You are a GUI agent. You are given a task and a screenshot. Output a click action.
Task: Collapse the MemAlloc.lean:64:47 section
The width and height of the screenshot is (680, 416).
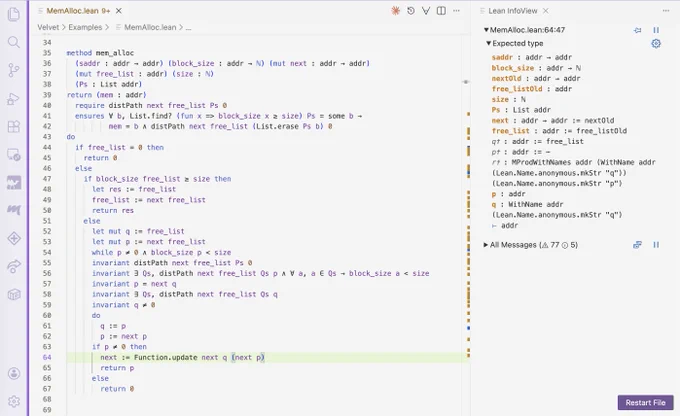[486, 30]
